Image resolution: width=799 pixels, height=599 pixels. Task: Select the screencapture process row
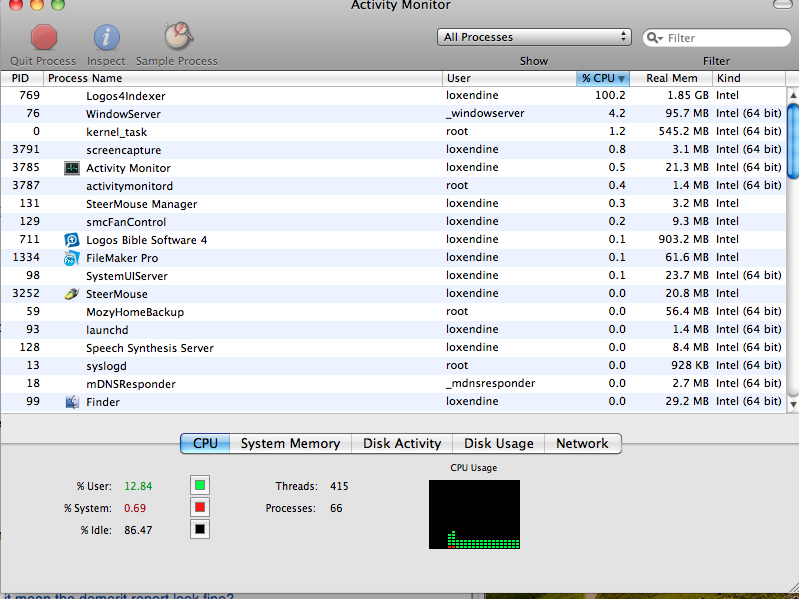click(x=393, y=150)
